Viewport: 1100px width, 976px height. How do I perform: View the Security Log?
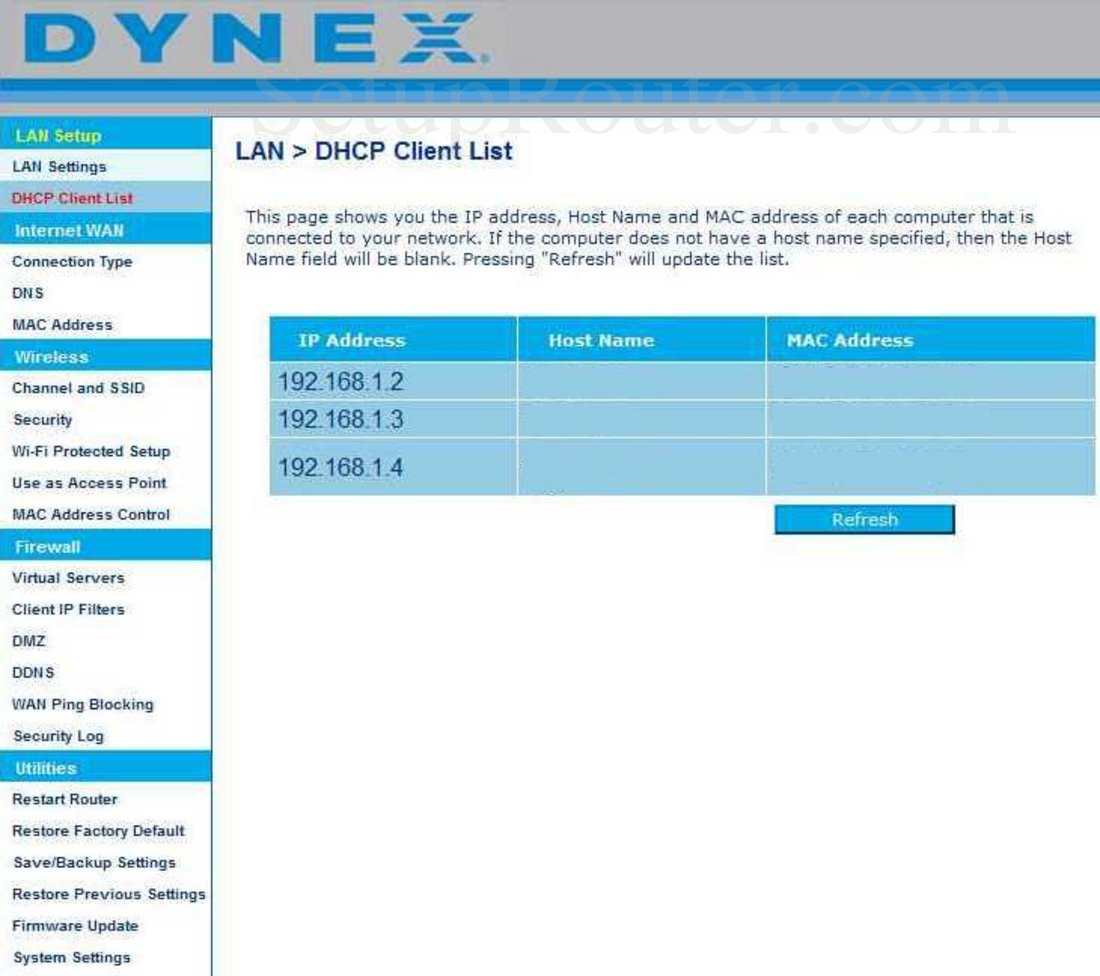(x=59, y=735)
